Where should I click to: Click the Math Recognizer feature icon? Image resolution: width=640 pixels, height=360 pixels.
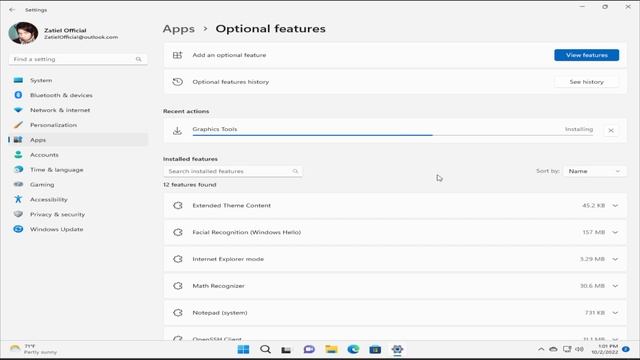coord(178,286)
